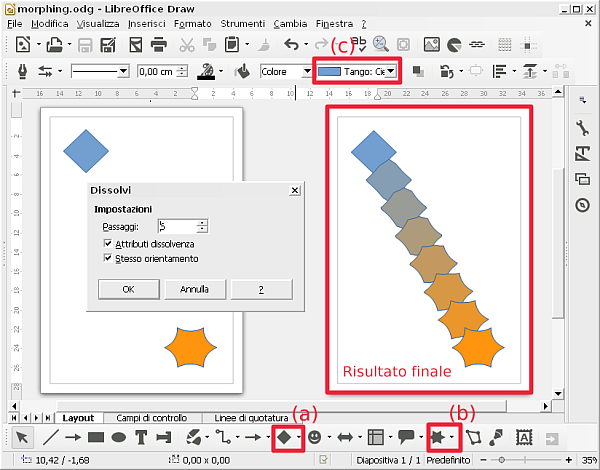Image resolution: width=600 pixels, height=470 pixels.
Task: Choose the smiley symbol shapes tool
Action: click(x=315, y=437)
